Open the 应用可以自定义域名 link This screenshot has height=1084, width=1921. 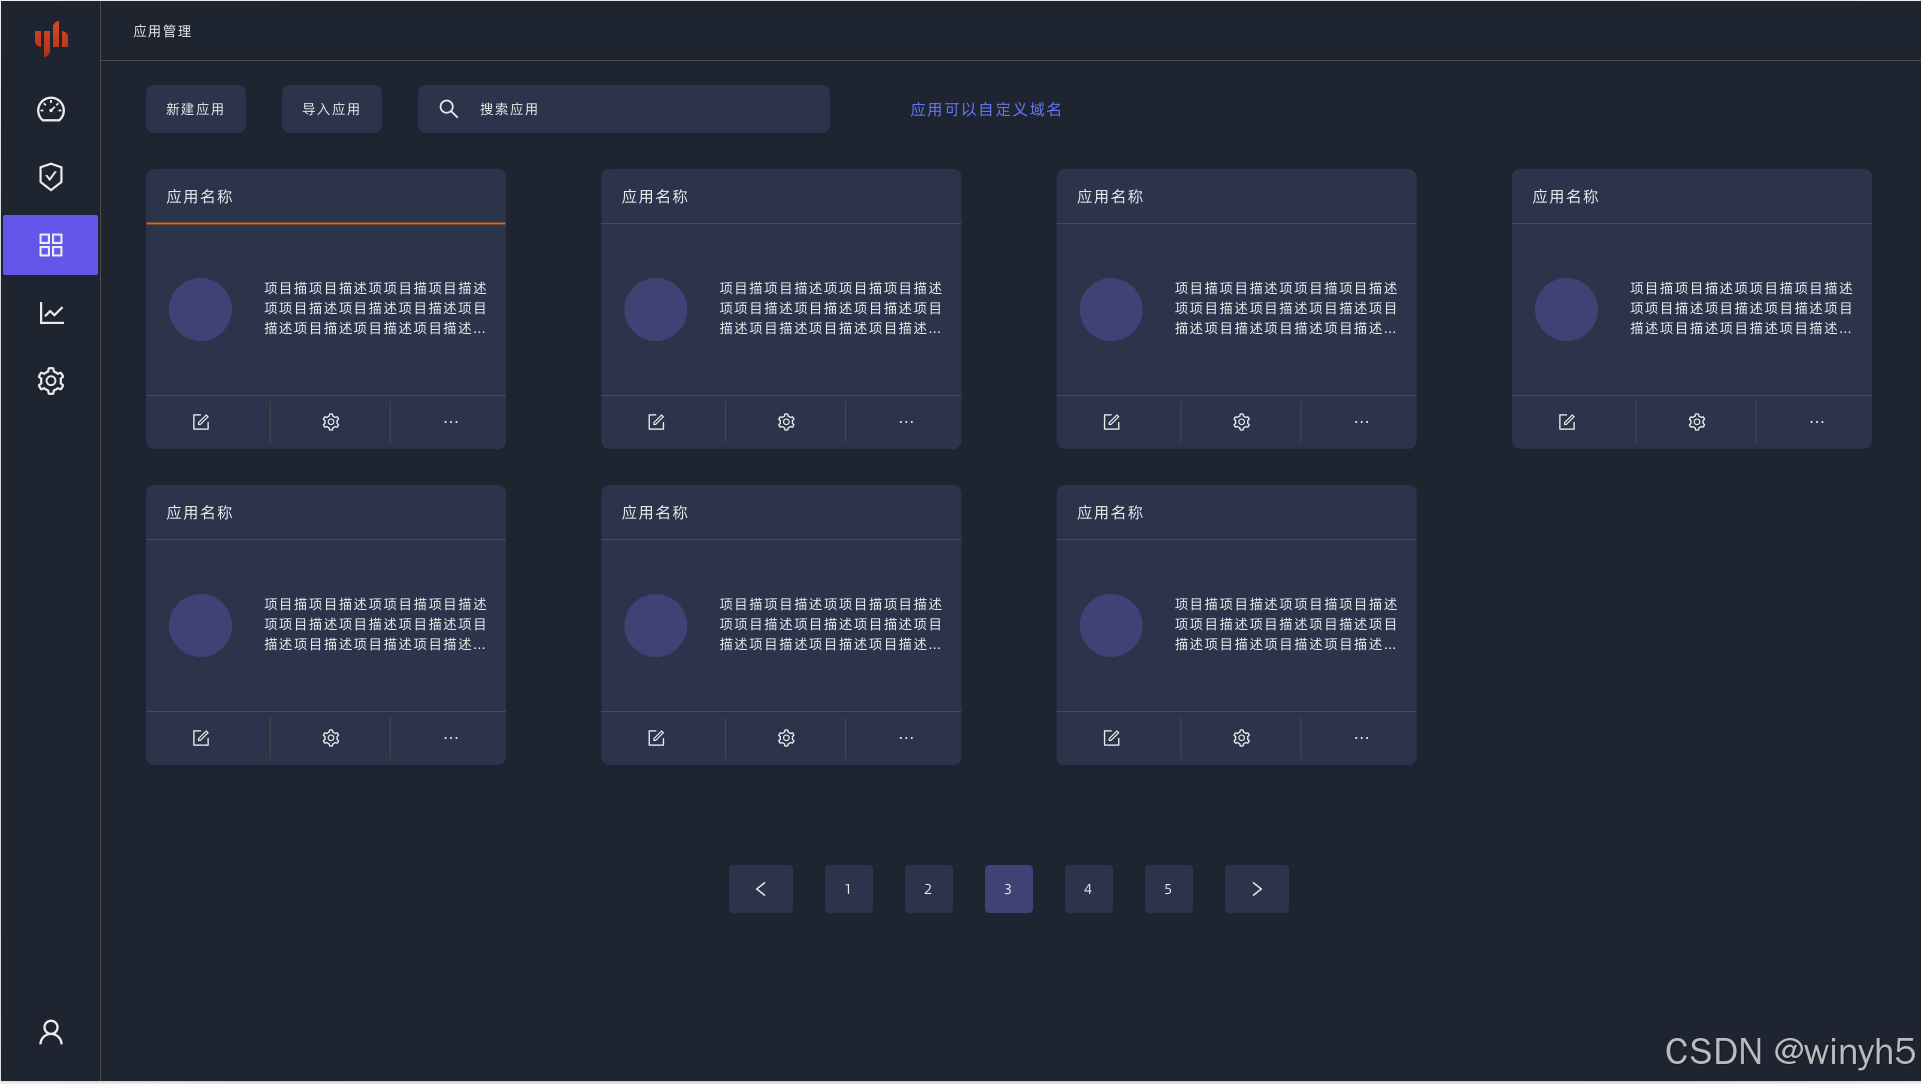click(985, 109)
